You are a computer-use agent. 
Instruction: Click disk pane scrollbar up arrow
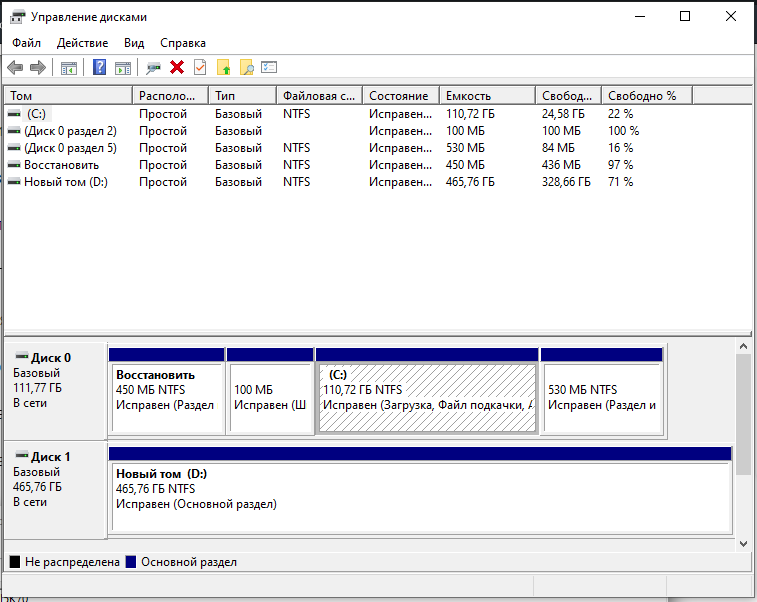pyautogui.click(x=743, y=346)
